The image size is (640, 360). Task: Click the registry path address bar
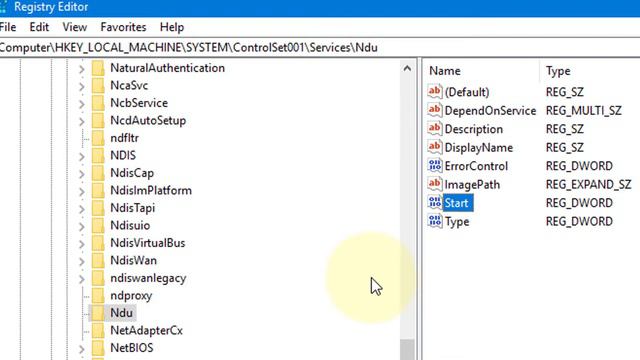[320, 48]
